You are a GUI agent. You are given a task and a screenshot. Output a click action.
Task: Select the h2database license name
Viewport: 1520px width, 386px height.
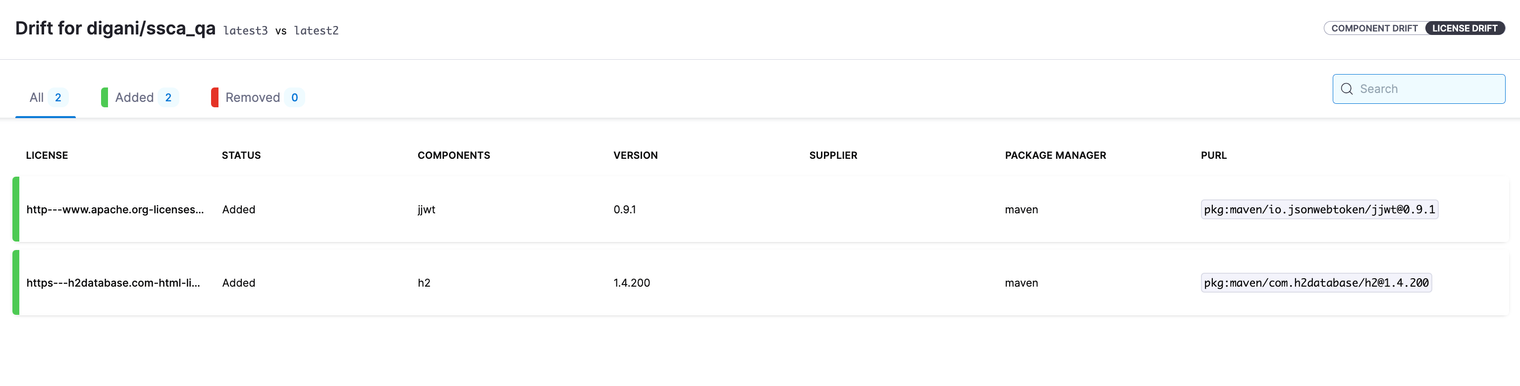[x=113, y=283]
